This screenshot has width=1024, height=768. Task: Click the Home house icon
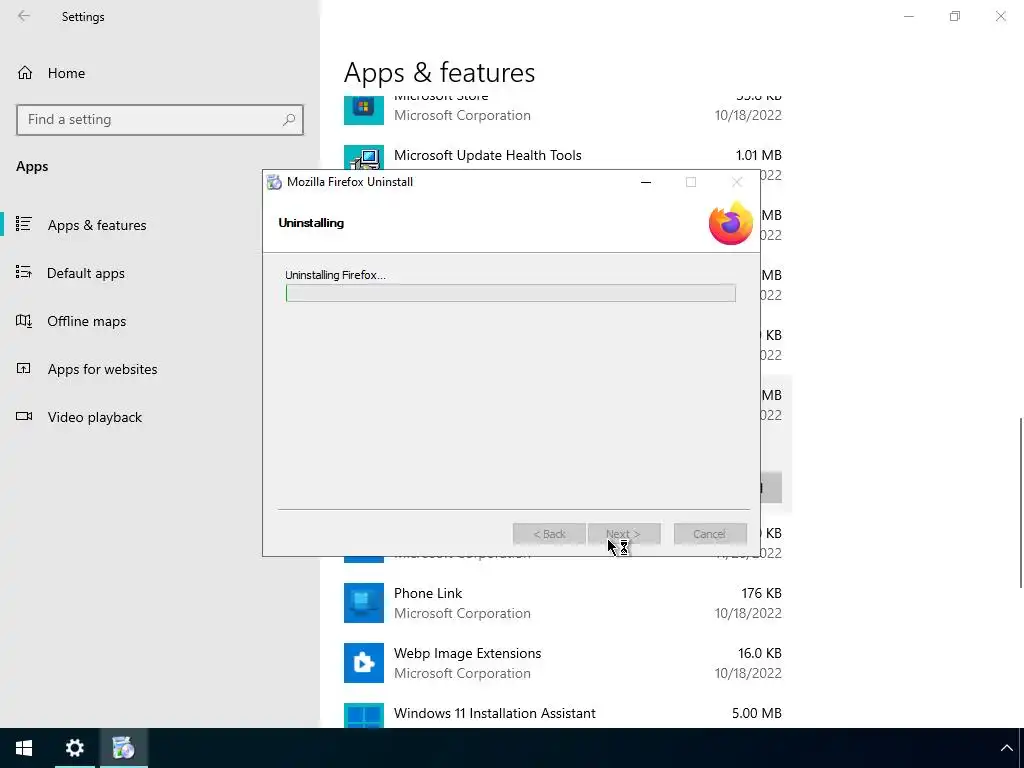25,72
